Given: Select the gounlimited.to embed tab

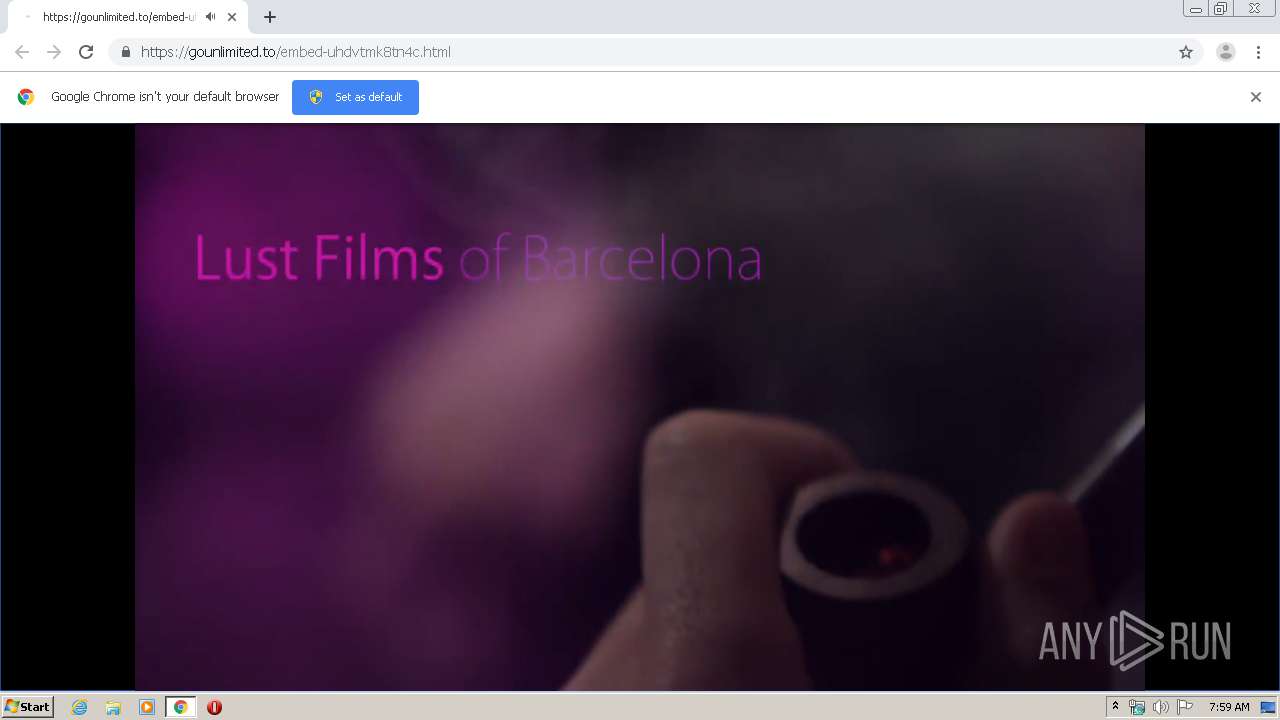Looking at the screenshot, I should point(128,17).
